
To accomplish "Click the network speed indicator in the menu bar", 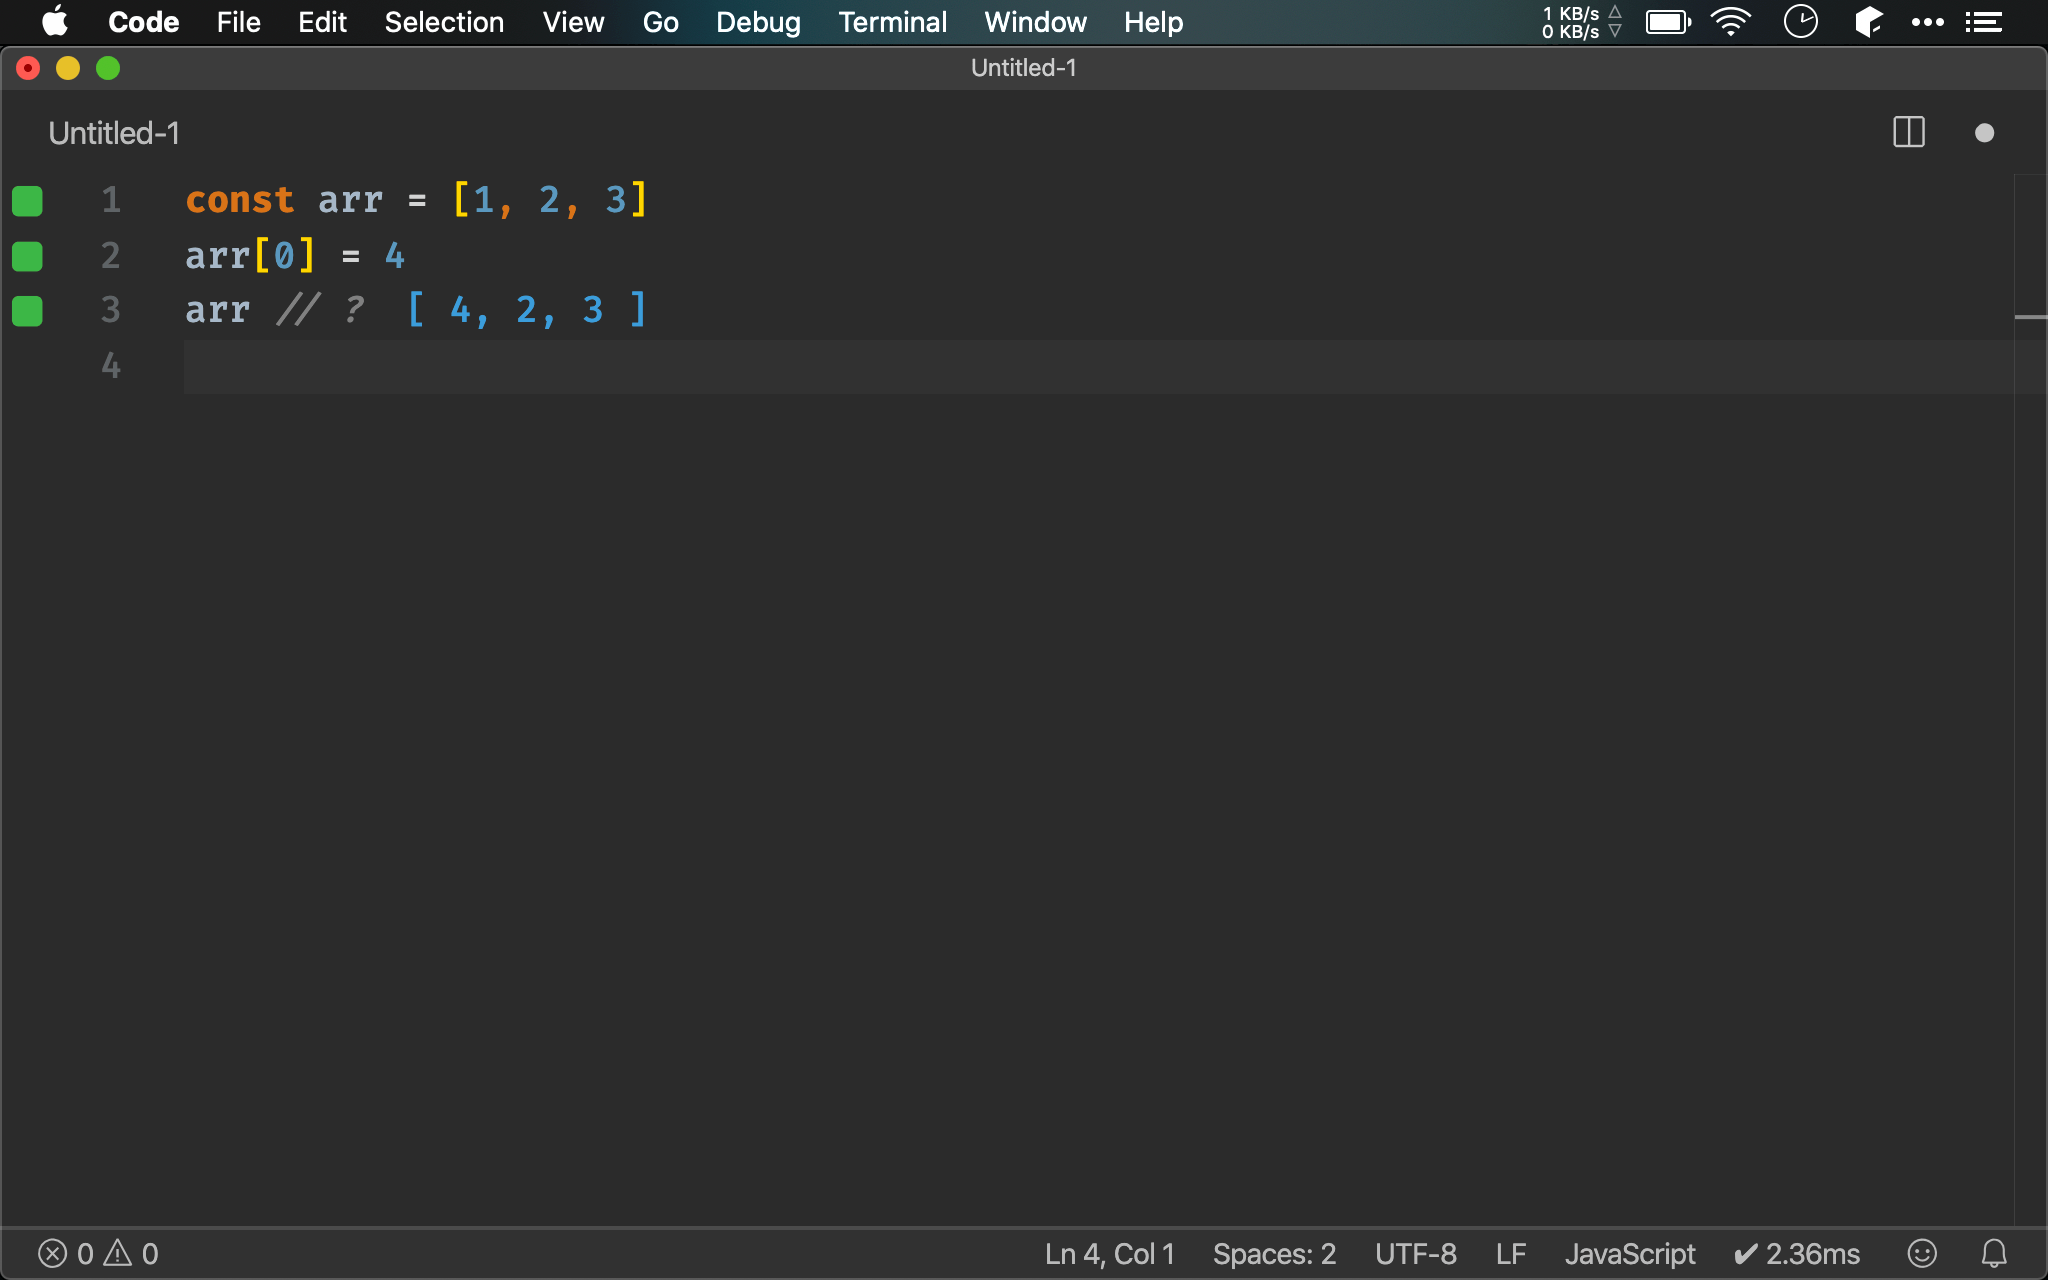I will 1581,22.
